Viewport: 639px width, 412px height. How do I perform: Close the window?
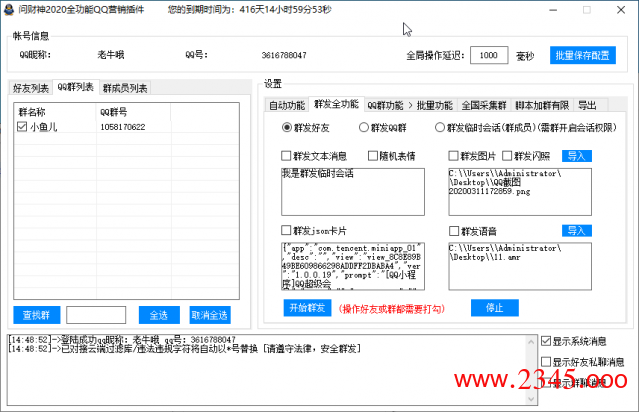tap(621, 10)
